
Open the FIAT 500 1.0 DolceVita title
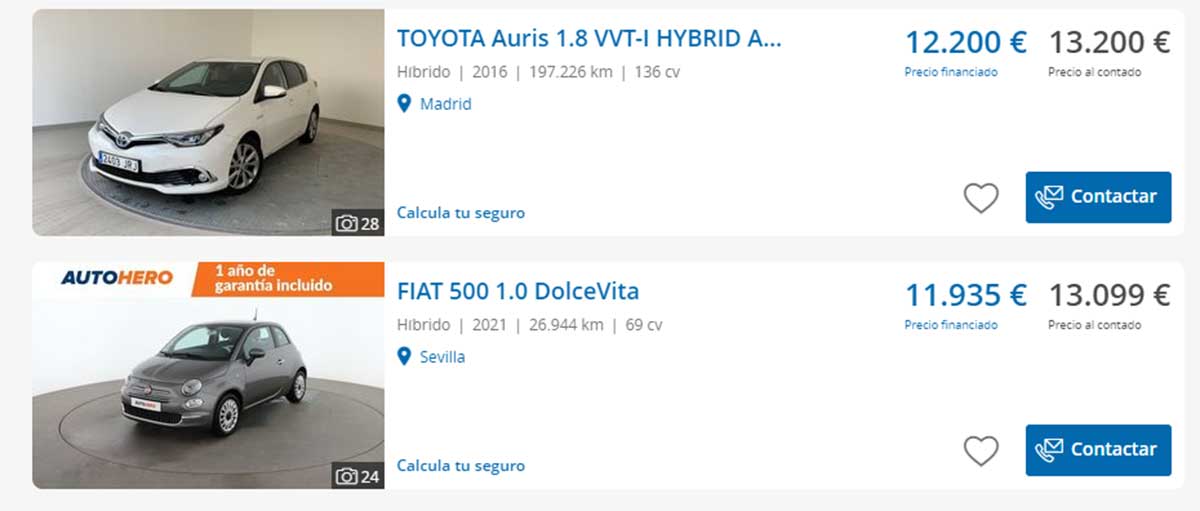[517, 292]
